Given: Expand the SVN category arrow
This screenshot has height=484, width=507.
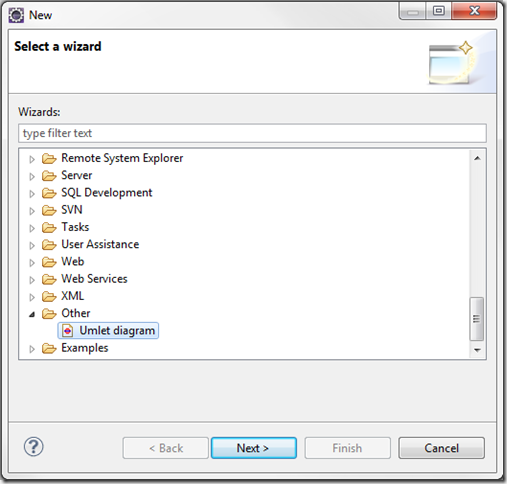Looking at the screenshot, I should (x=32, y=211).
